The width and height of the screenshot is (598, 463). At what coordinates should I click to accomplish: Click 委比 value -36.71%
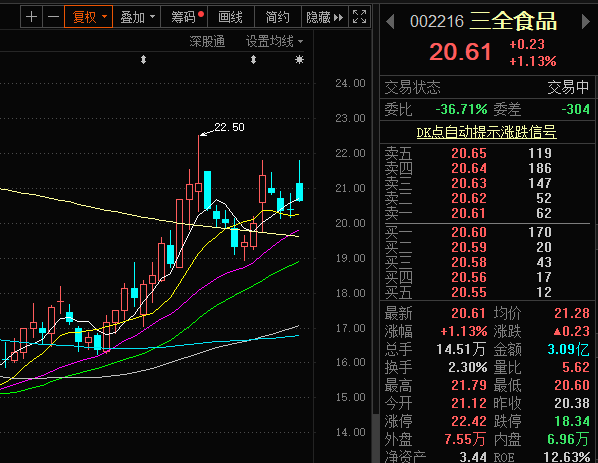(x=461, y=109)
